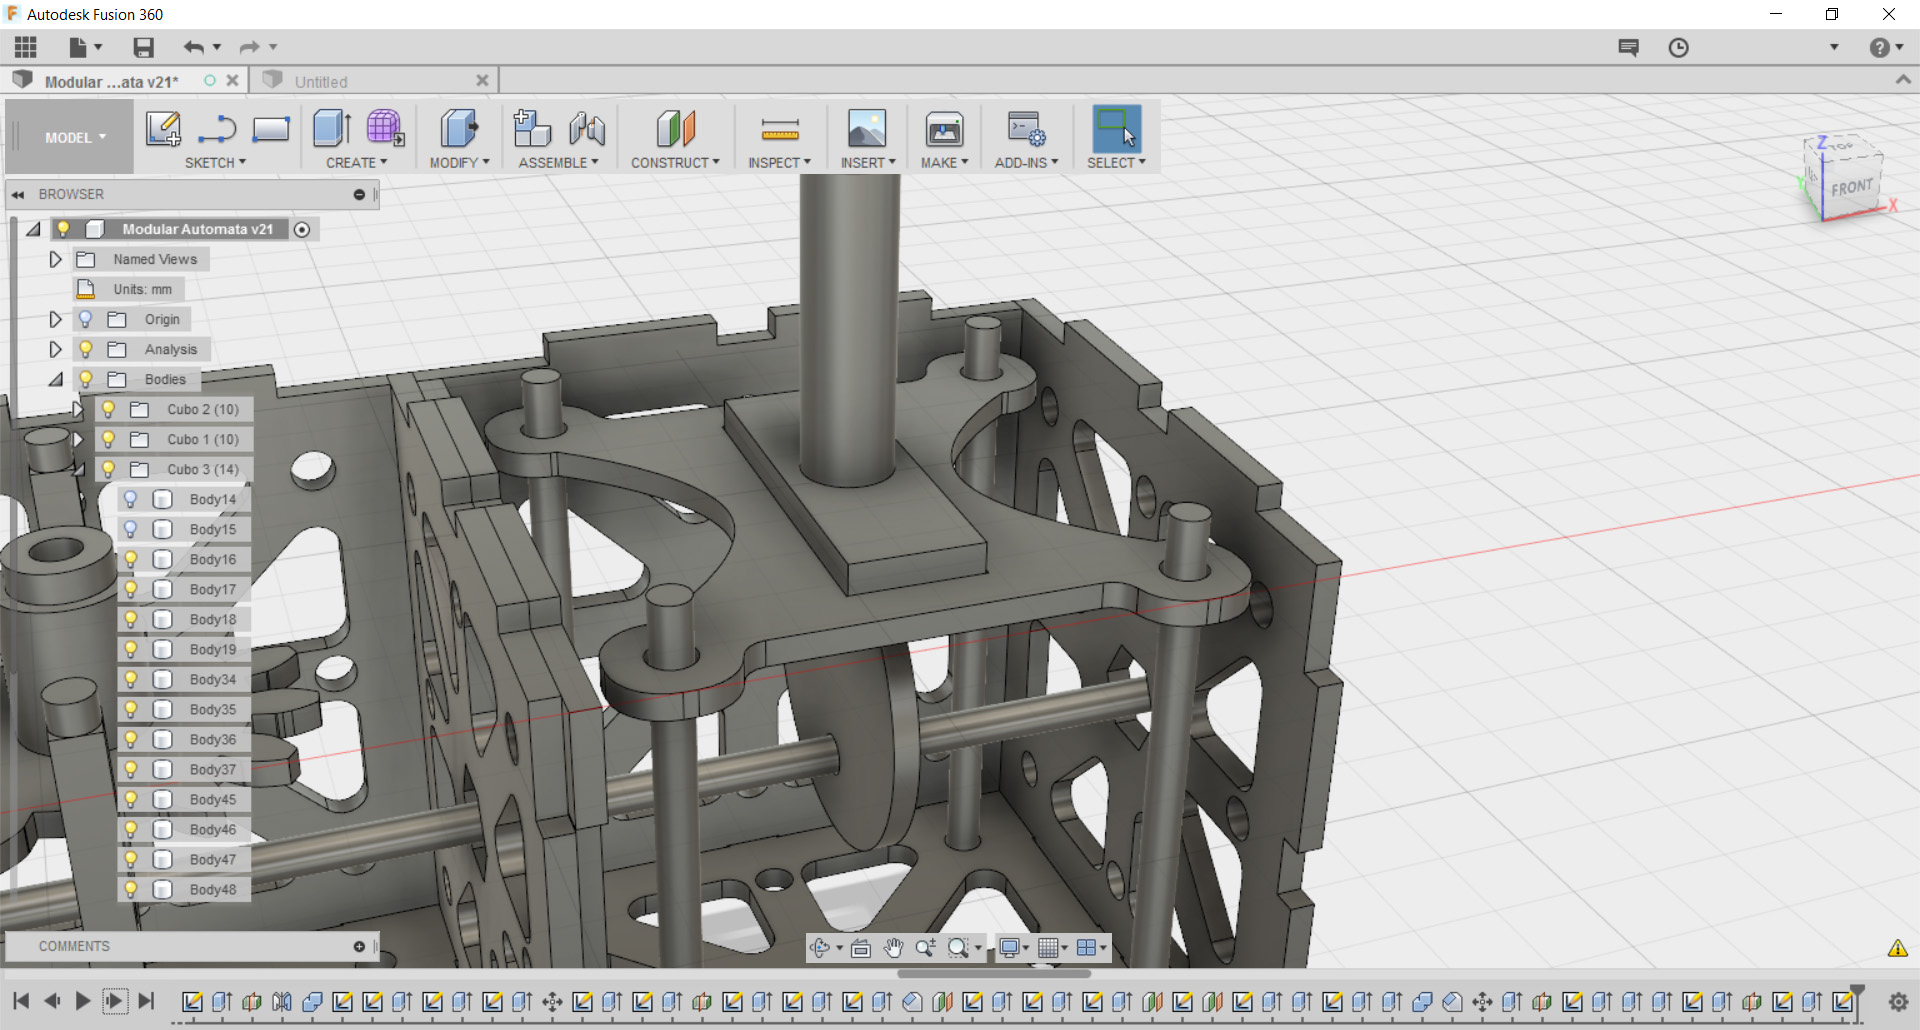
Task: Select the New Component tool
Action: 532,129
